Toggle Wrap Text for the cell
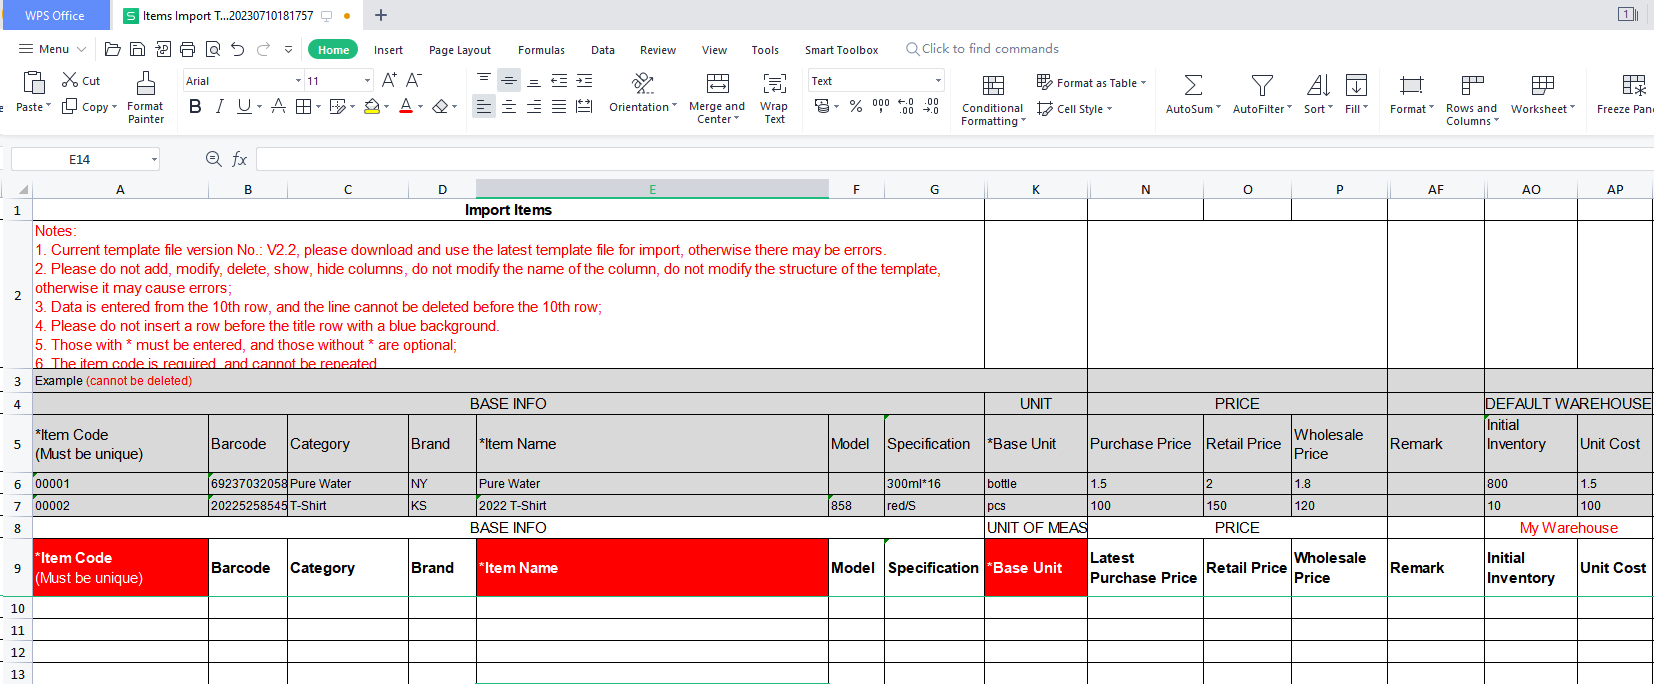This screenshot has width=1654, height=684. (774, 95)
